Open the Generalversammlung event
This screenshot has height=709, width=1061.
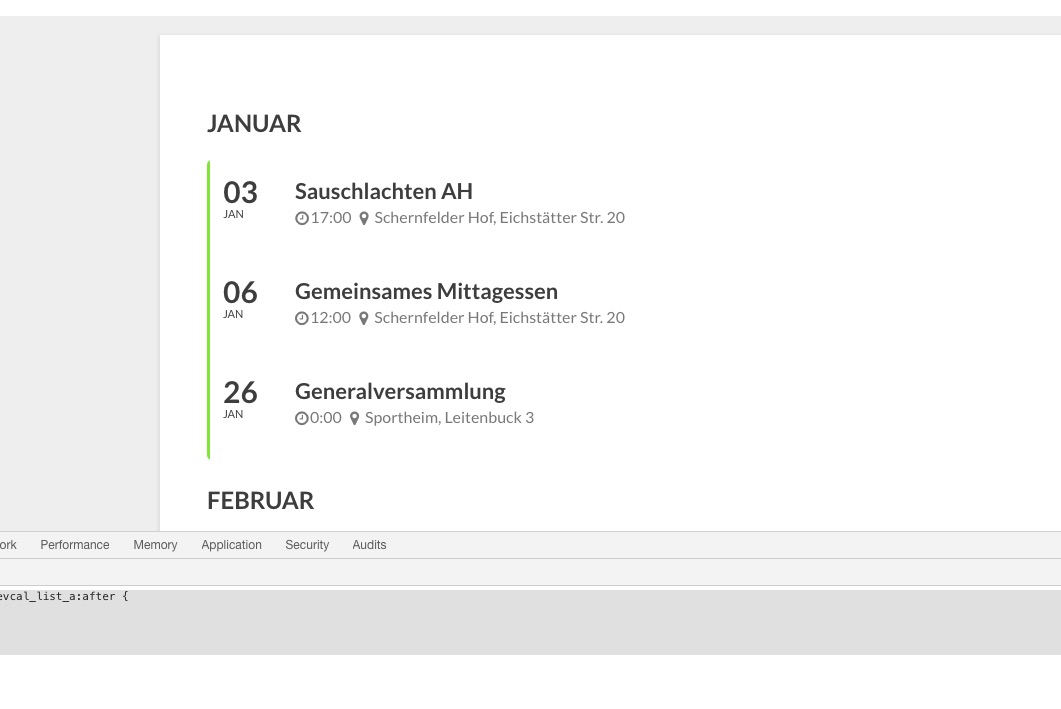pyautogui.click(x=400, y=392)
